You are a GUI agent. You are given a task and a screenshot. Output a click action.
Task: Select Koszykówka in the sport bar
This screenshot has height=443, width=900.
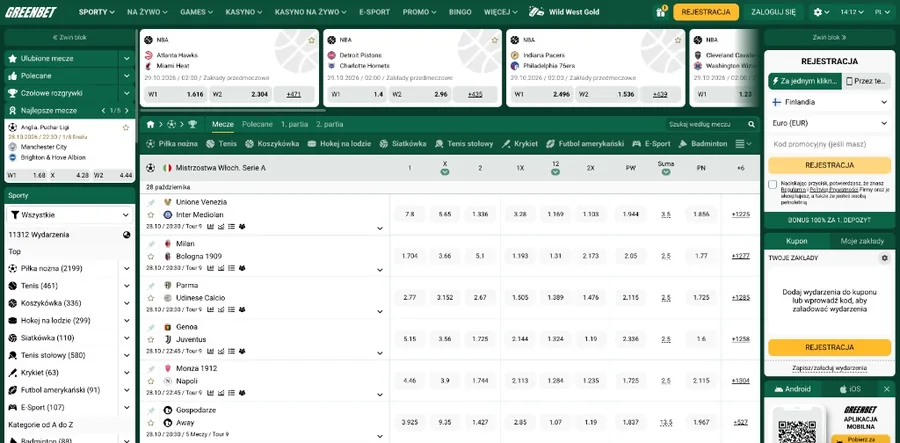pyautogui.click(x=272, y=144)
